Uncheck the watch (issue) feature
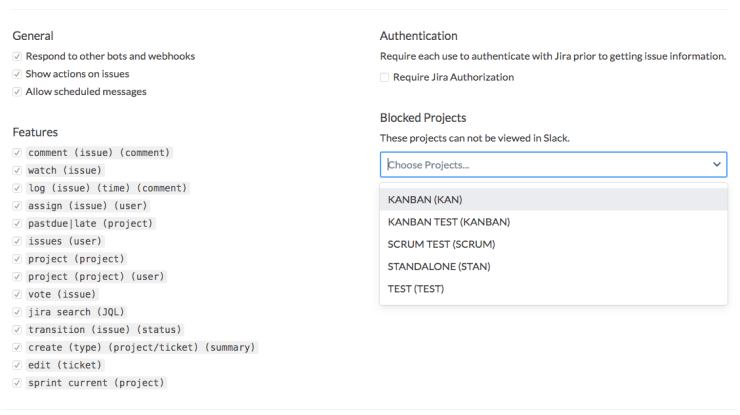740x415 pixels. point(17,171)
